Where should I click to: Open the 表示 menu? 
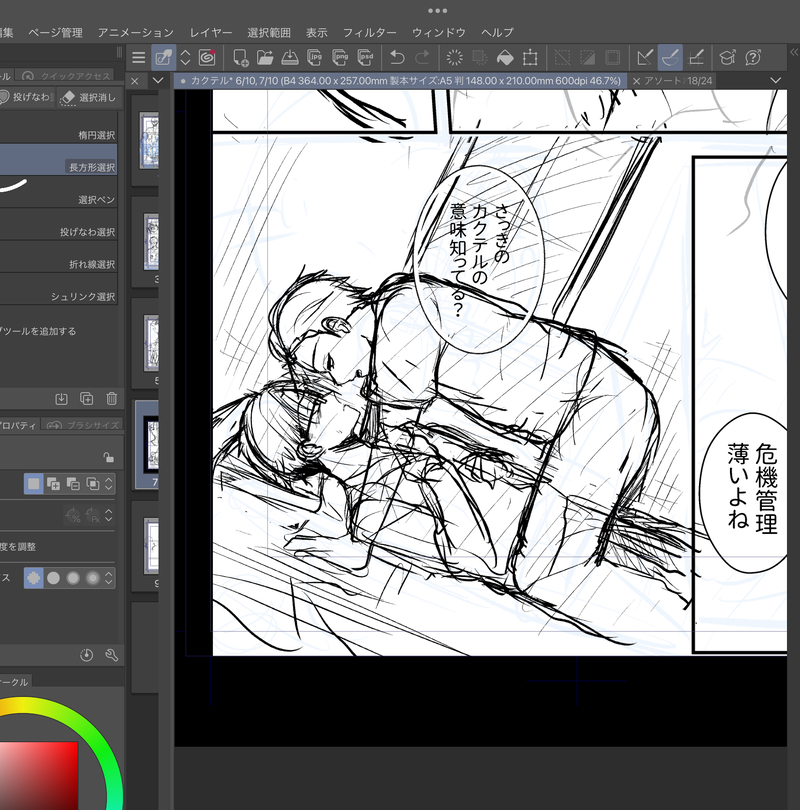pos(317,33)
